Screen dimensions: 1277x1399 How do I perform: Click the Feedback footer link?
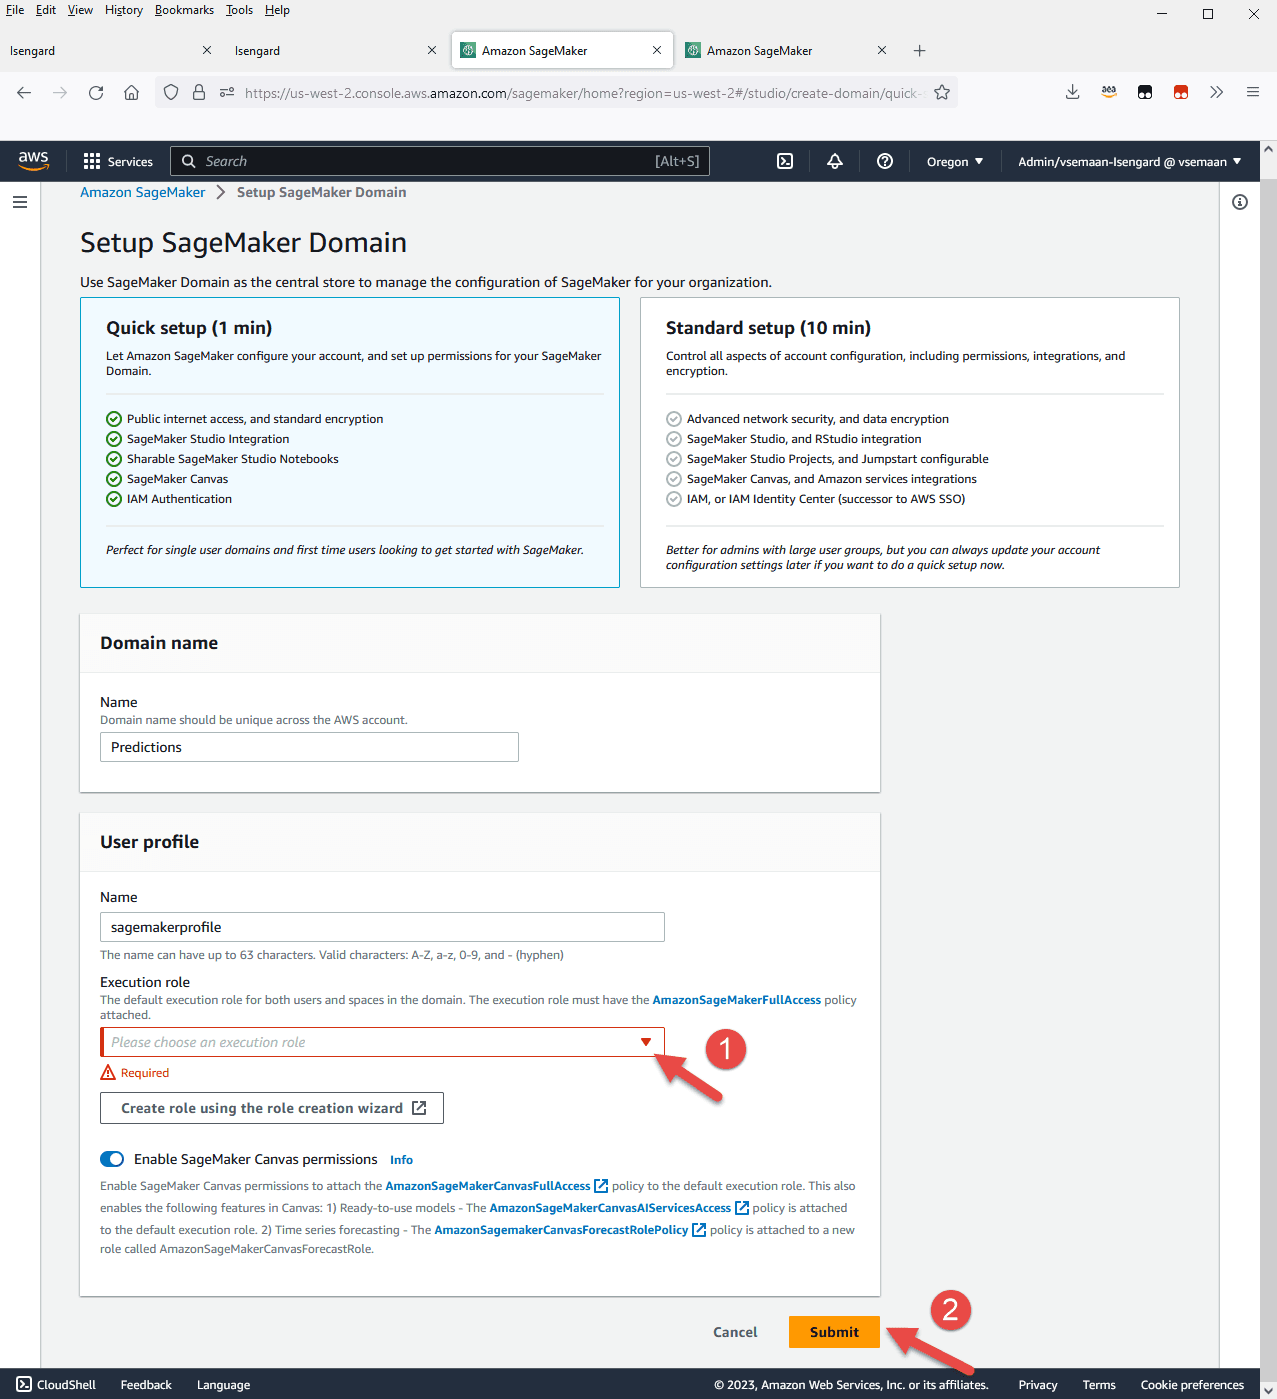tap(146, 1385)
